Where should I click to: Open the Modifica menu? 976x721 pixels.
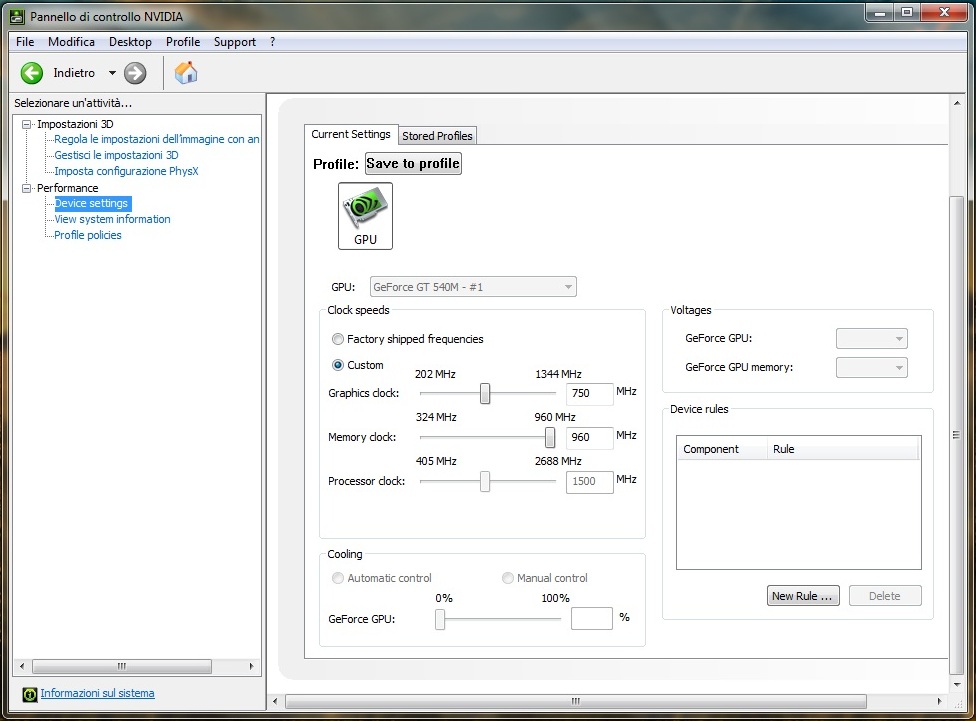click(x=72, y=42)
